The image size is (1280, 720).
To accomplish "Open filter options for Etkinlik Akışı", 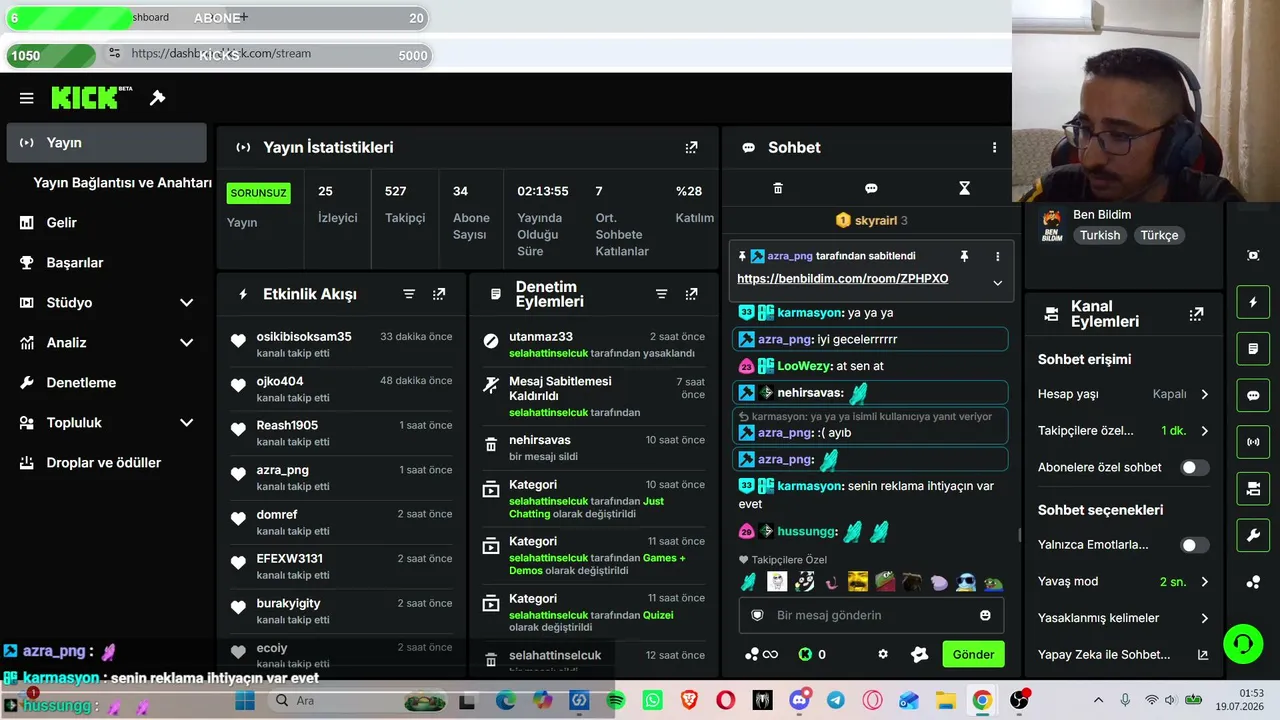I will pyautogui.click(x=409, y=294).
